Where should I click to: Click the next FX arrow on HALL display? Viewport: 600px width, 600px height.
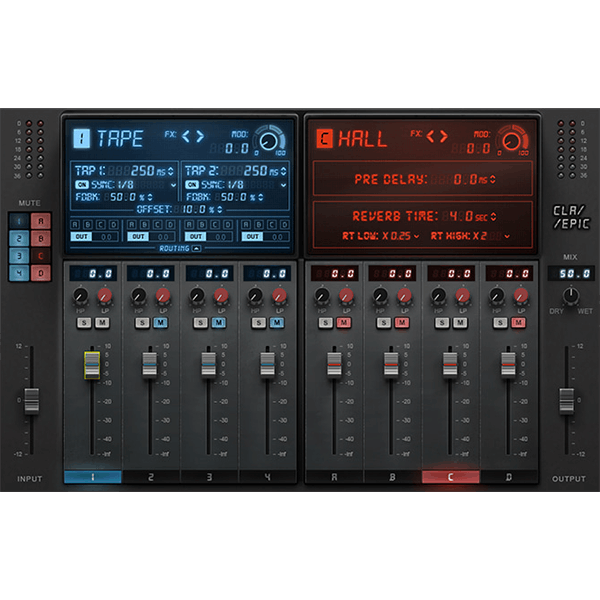[442, 136]
